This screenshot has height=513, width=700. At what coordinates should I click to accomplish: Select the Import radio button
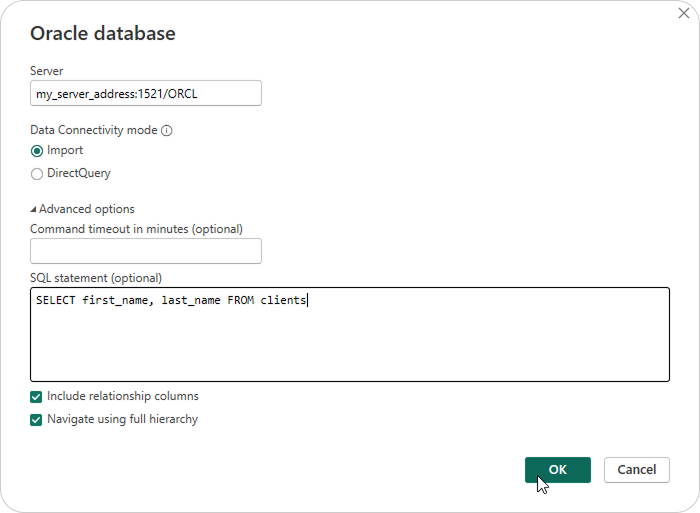coord(37,151)
